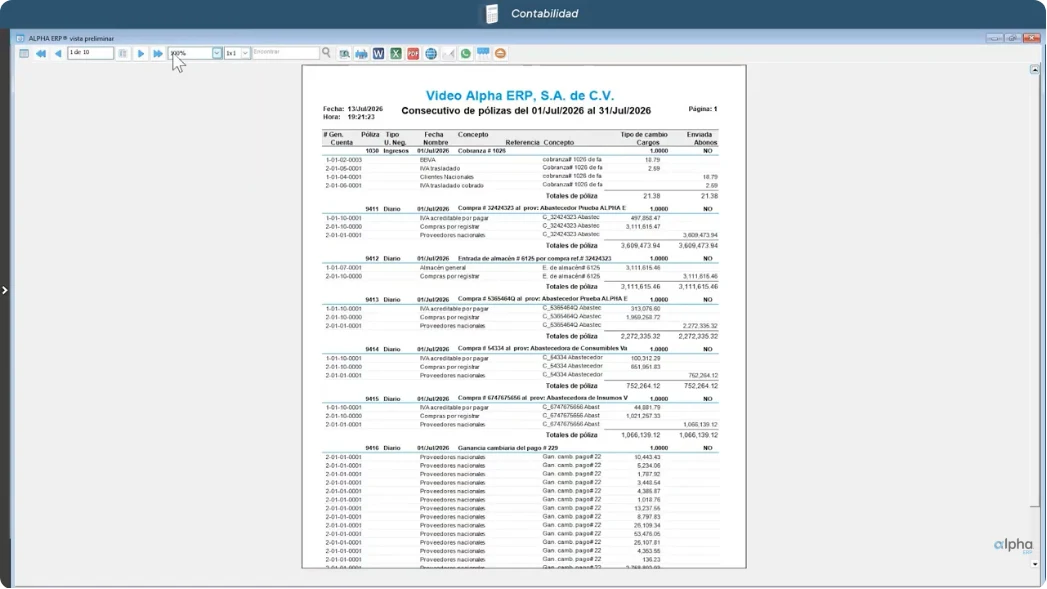Click the scrollbar up arrow
Viewport: 1047px width, 589px height.
pos(1034,69)
